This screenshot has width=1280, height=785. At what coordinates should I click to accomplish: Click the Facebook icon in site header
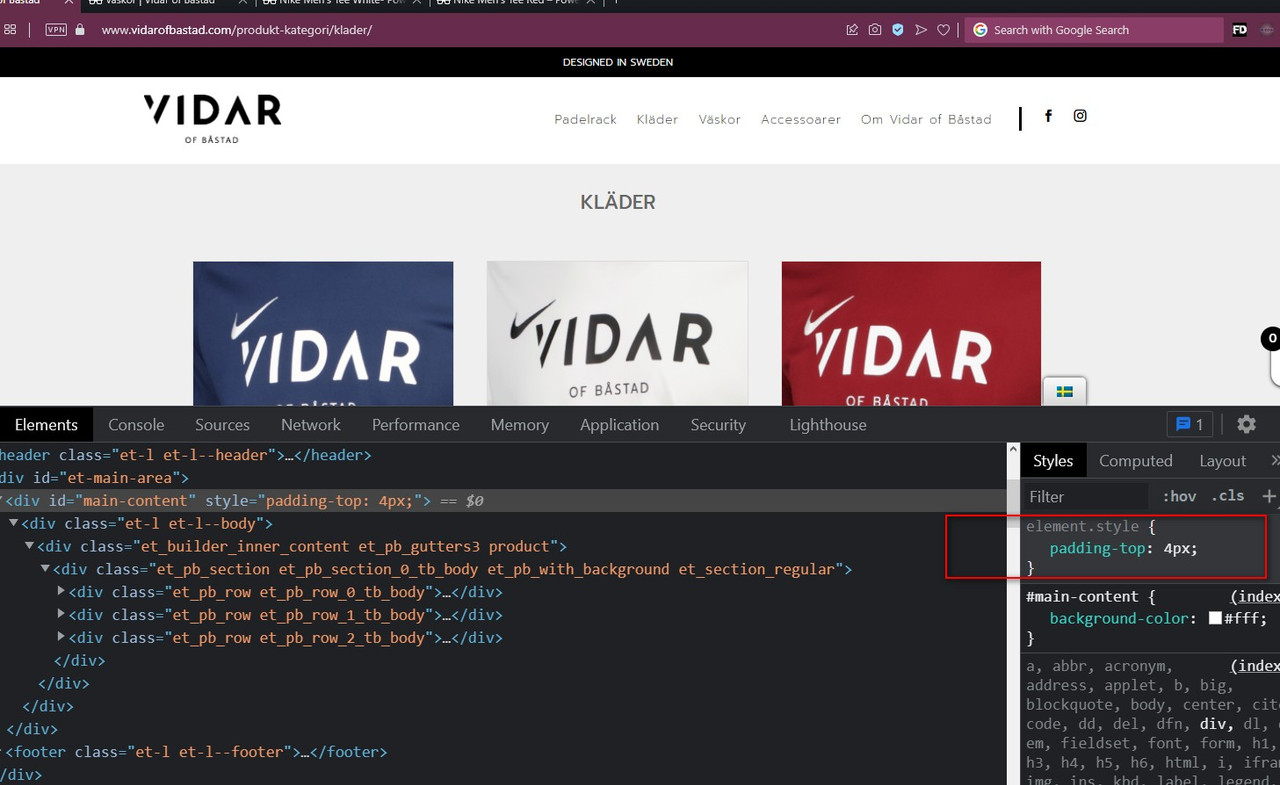click(1048, 116)
